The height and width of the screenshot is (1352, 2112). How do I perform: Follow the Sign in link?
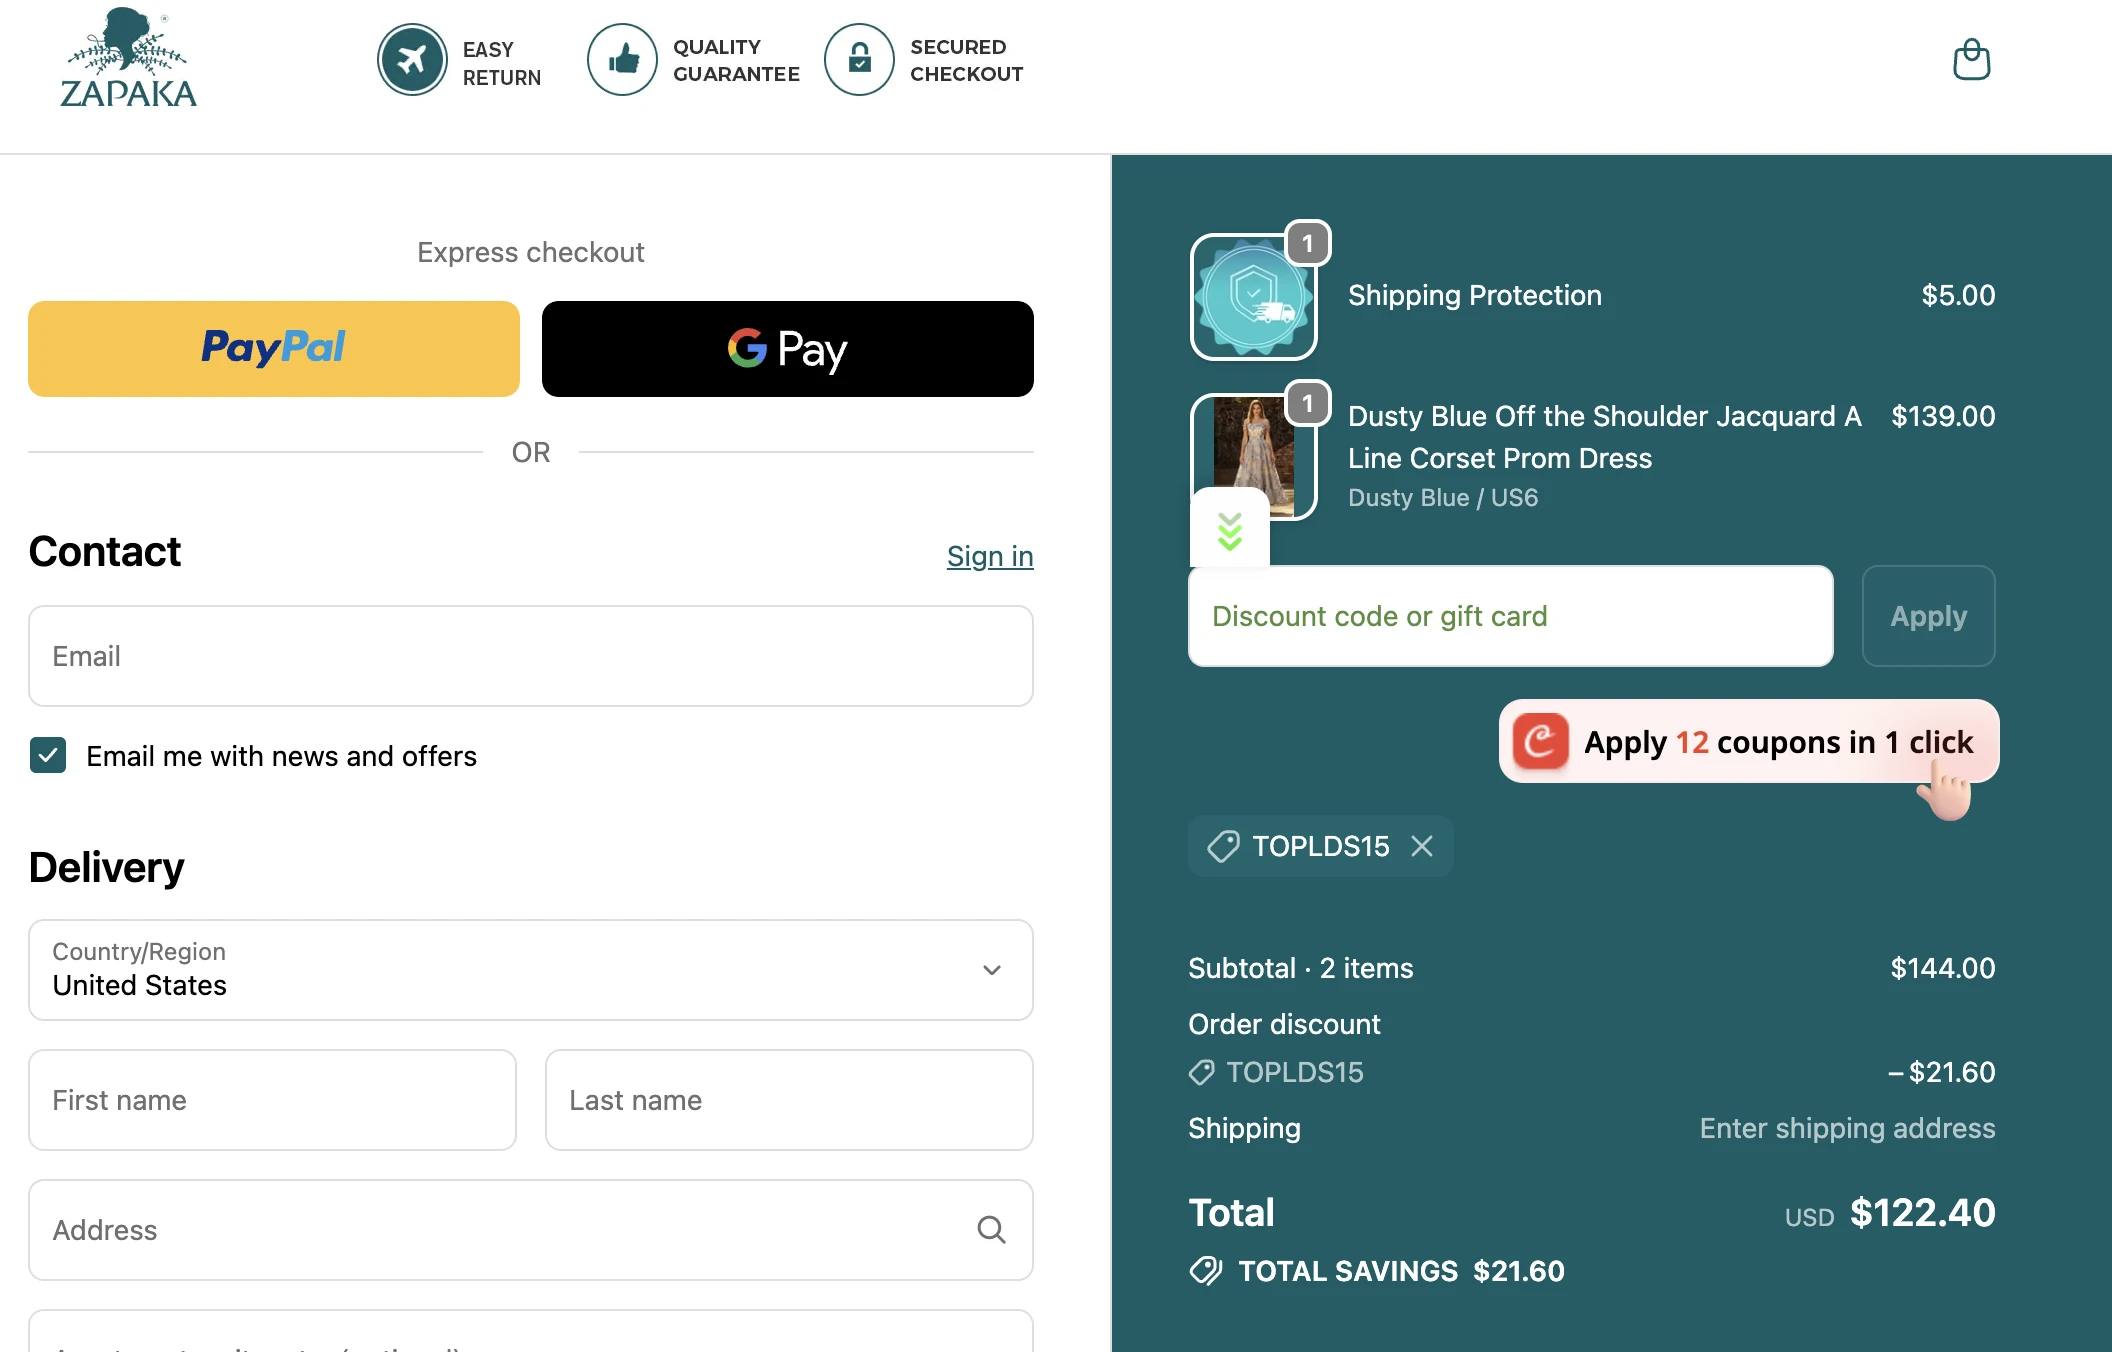[990, 556]
